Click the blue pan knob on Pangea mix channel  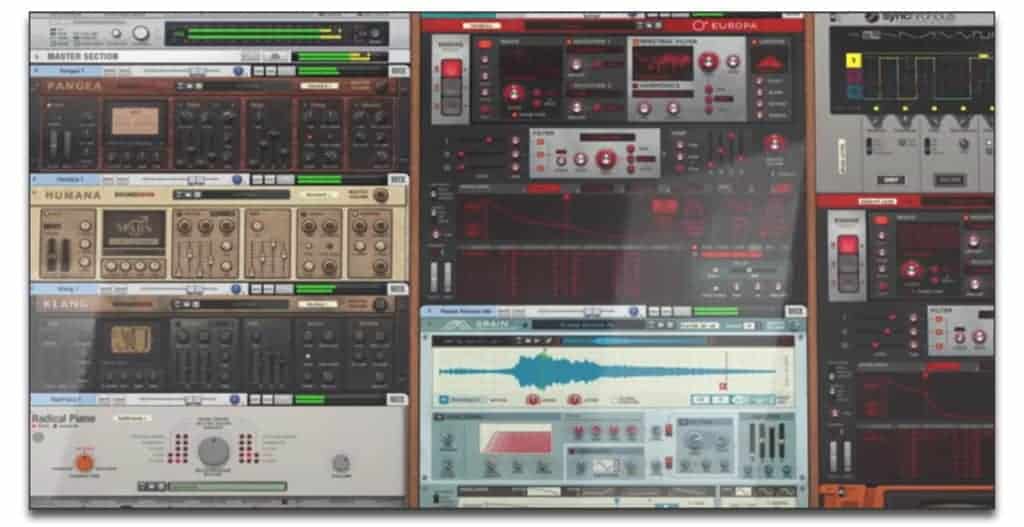click(x=237, y=71)
